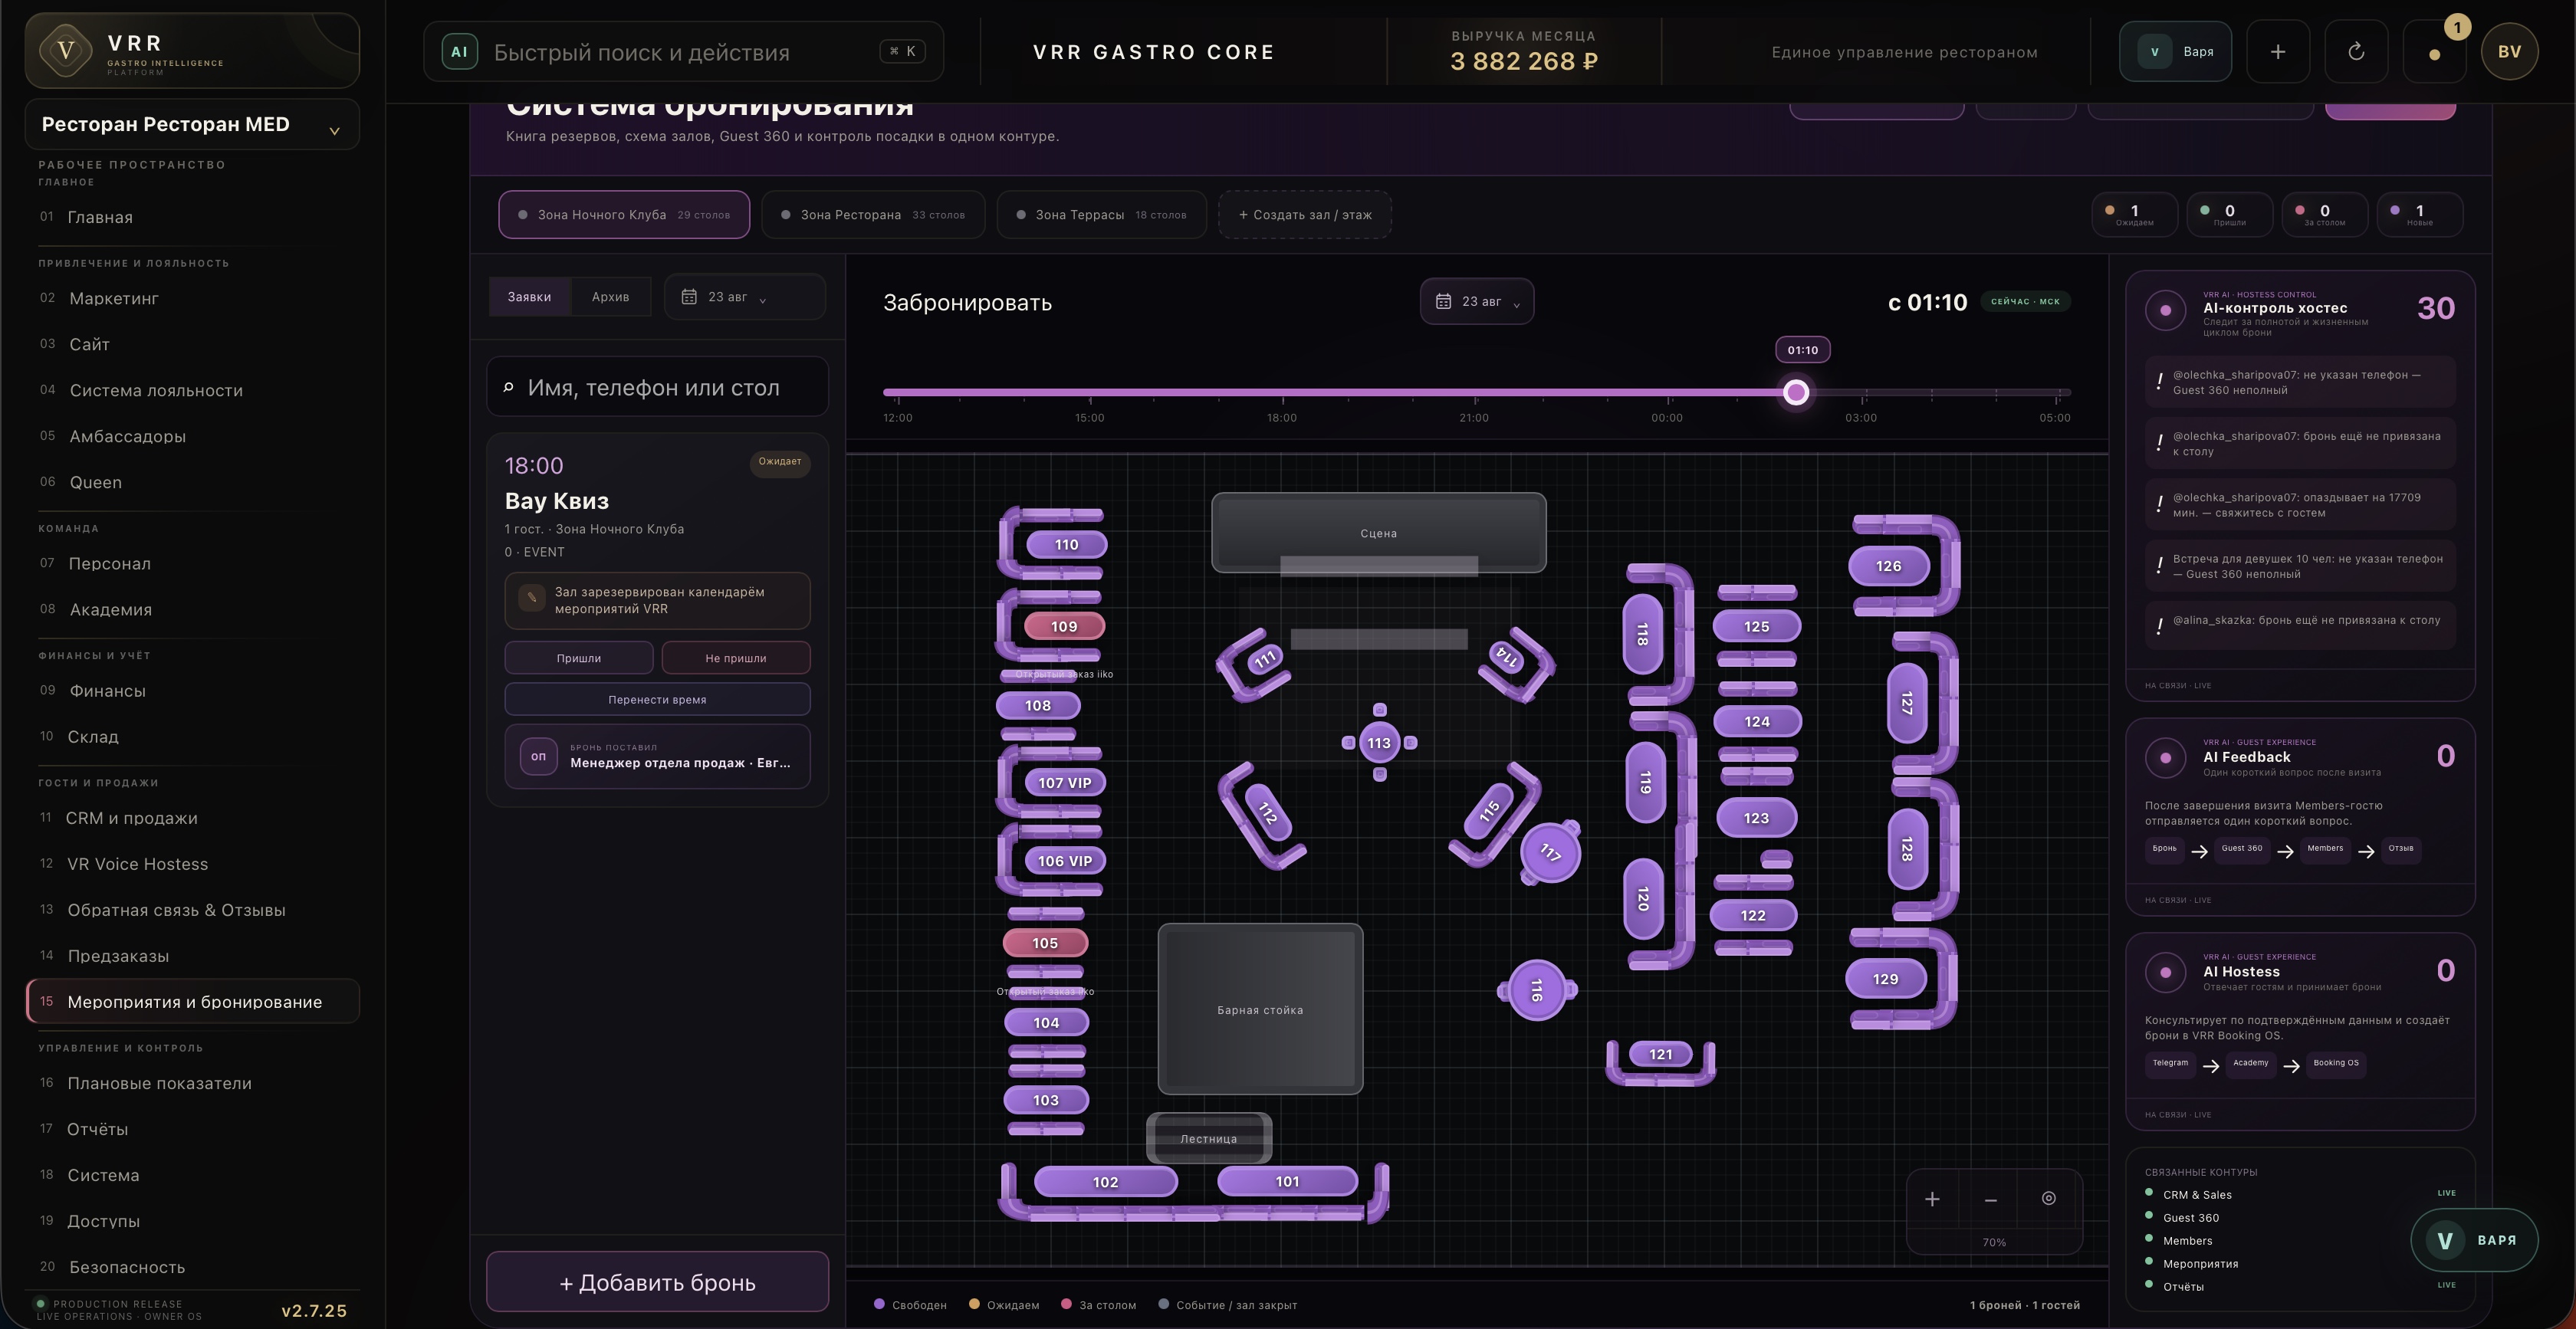The image size is (2576, 1329).
Task: Click the 01:10 time slider handle
Action: (x=1796, y=393)
